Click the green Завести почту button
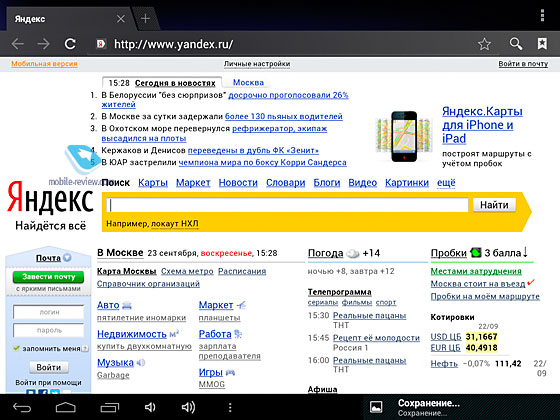 [x=48, y=277]
